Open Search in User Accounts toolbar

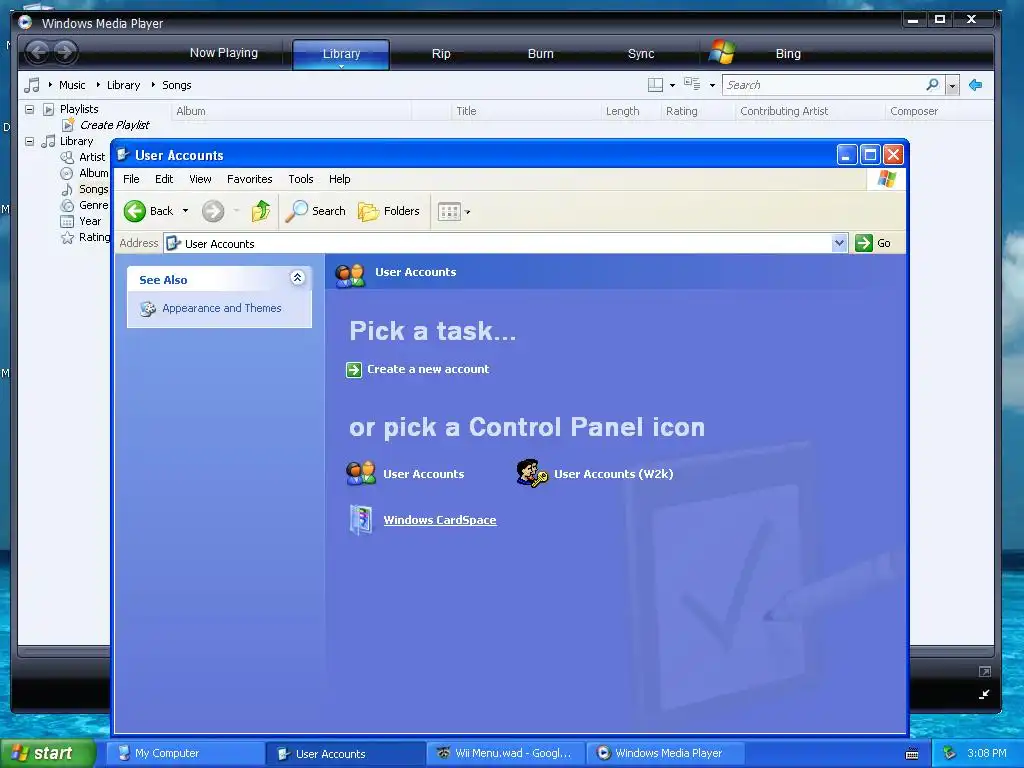pos(316,211)
